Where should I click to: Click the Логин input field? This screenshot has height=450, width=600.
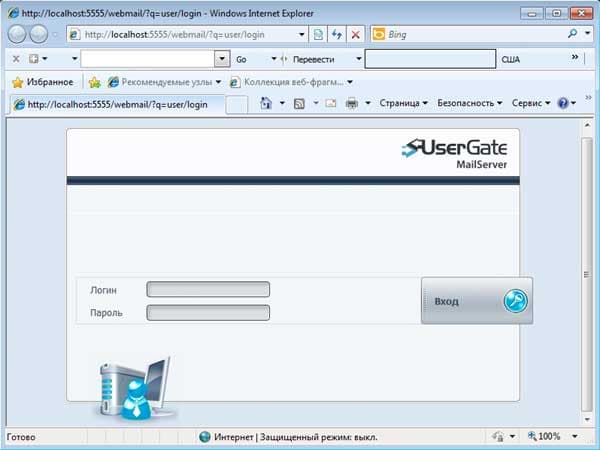click(x=208, y=289)
